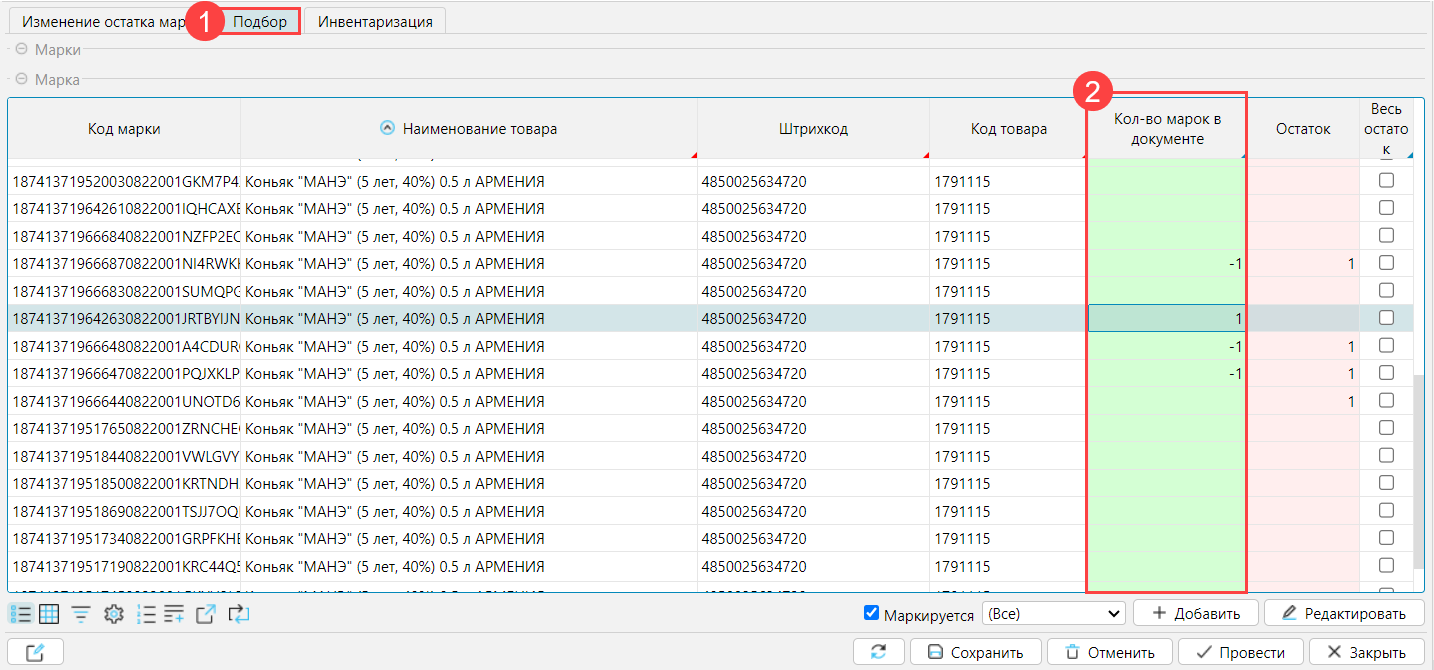
Task: Click the numbered list icon
Action: tap(146, 614)
